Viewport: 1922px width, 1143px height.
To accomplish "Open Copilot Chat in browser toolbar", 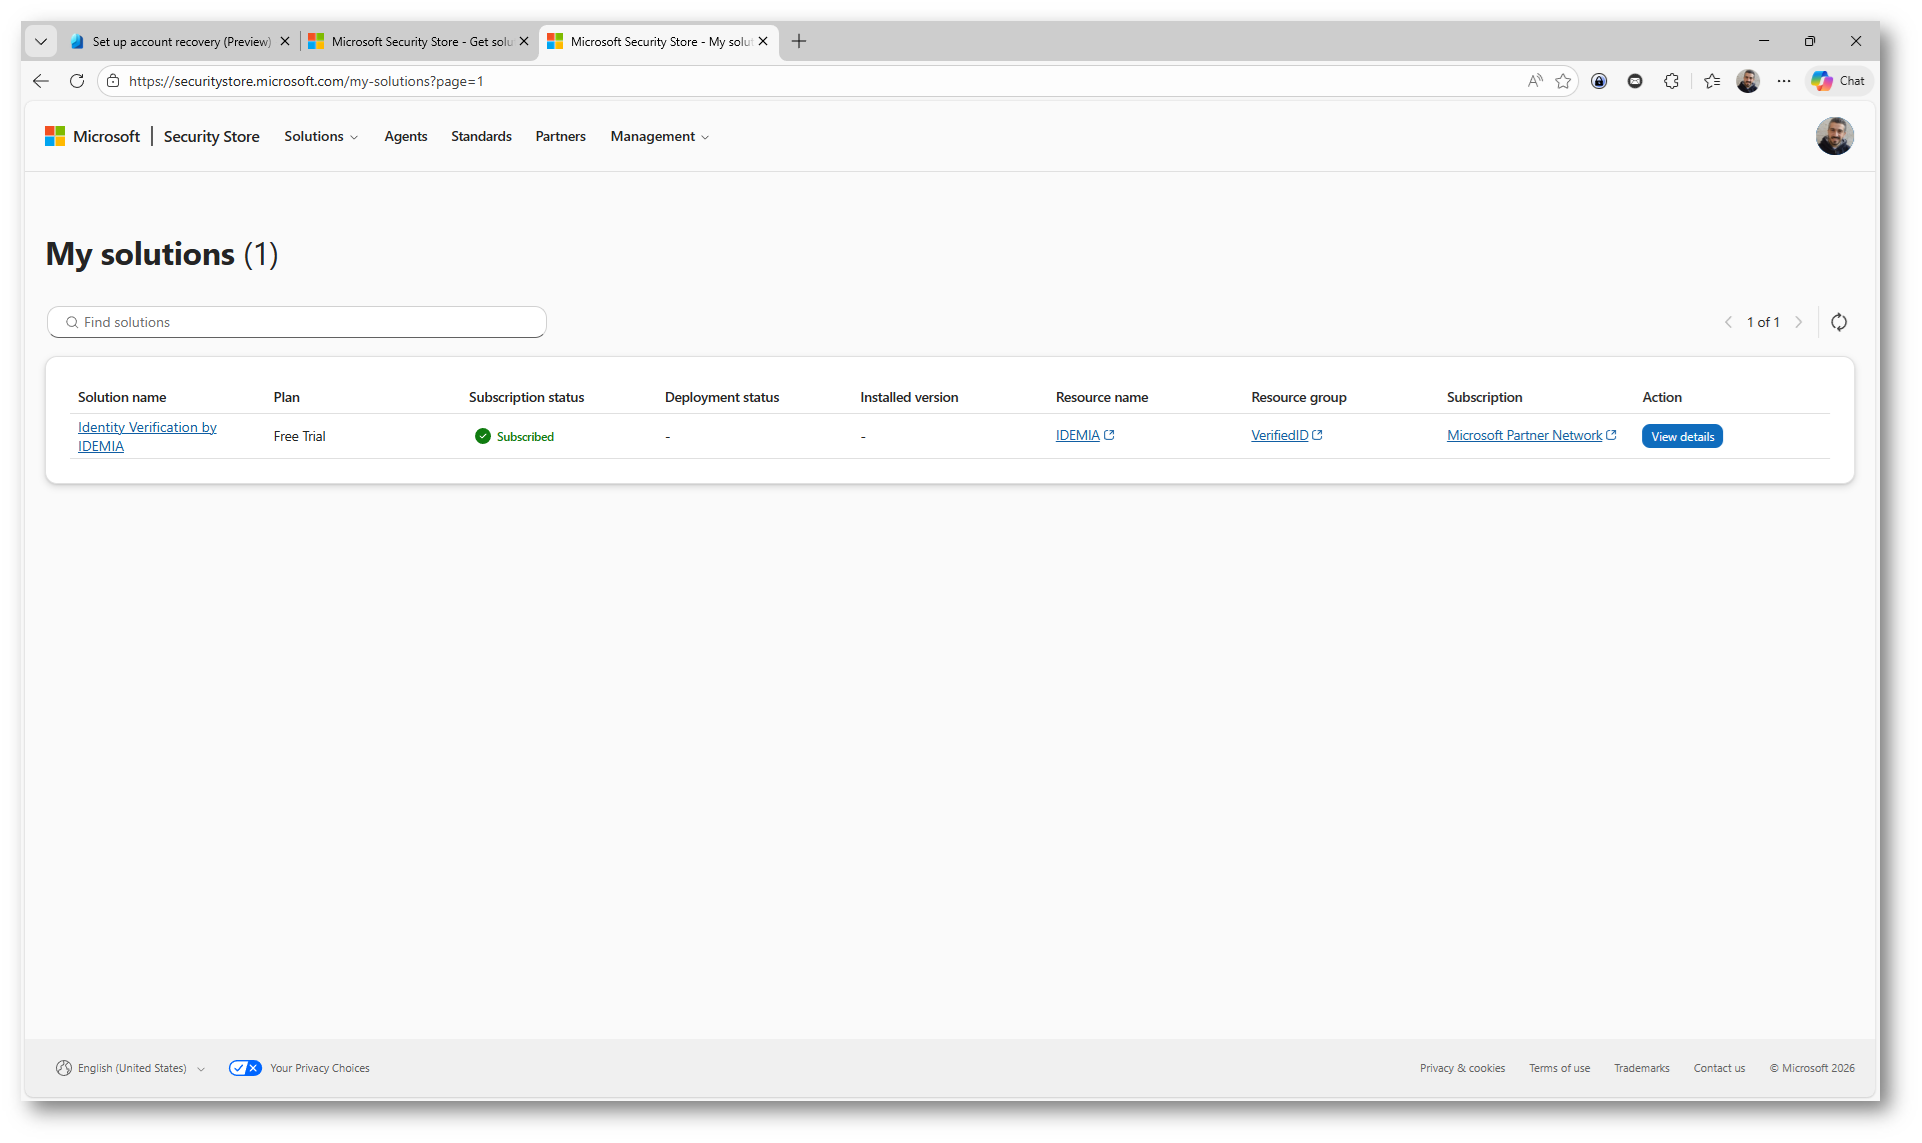I will click(1838, 81).
